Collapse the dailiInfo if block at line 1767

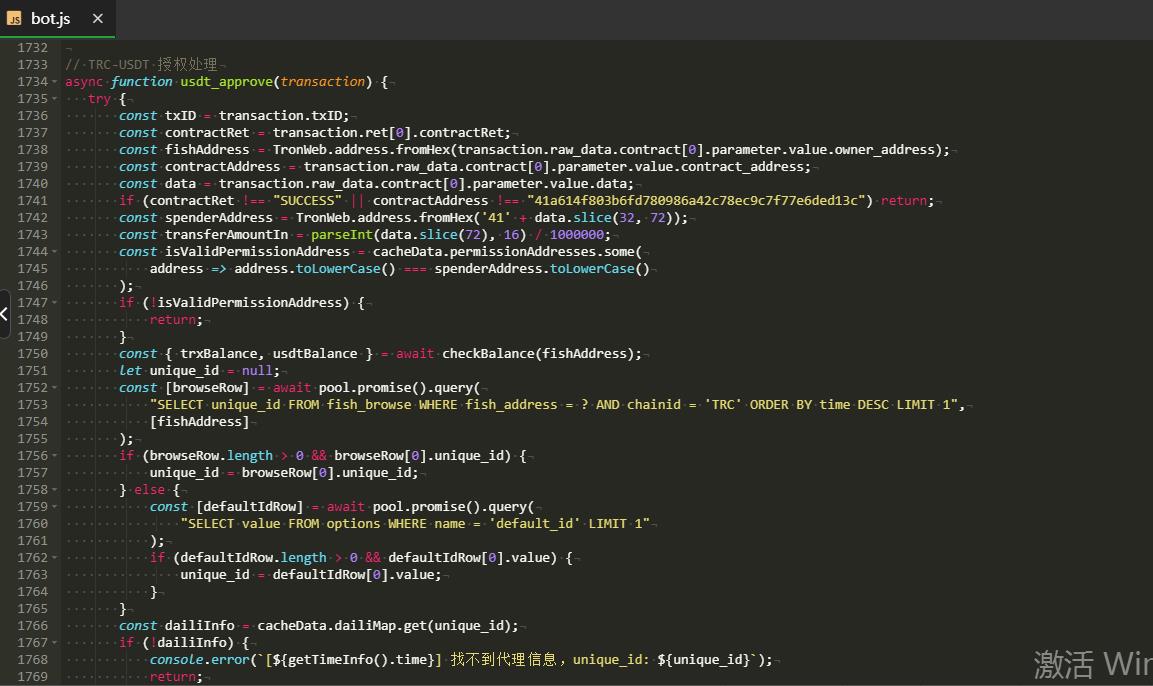tap(52, 643)
